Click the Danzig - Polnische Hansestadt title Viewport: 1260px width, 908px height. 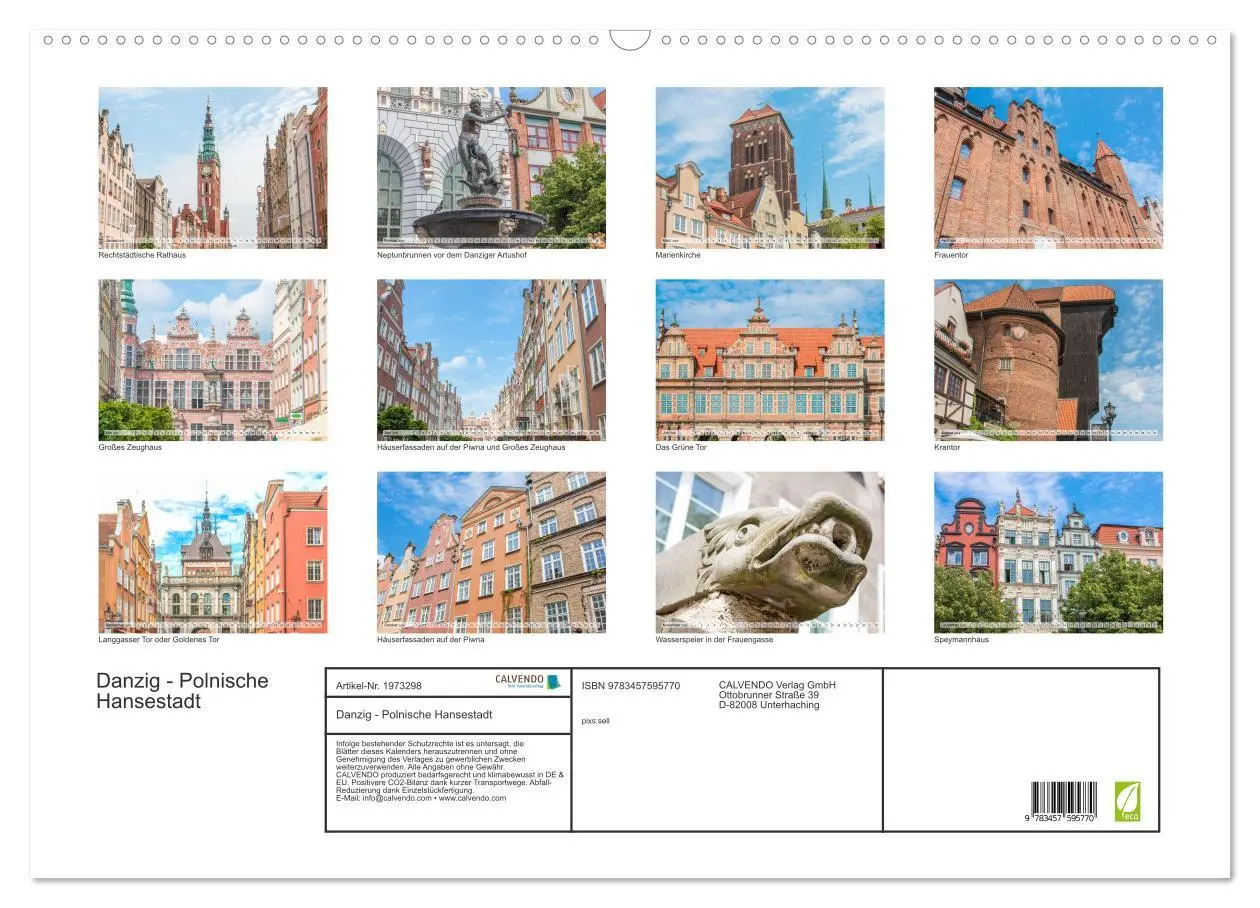183,690
